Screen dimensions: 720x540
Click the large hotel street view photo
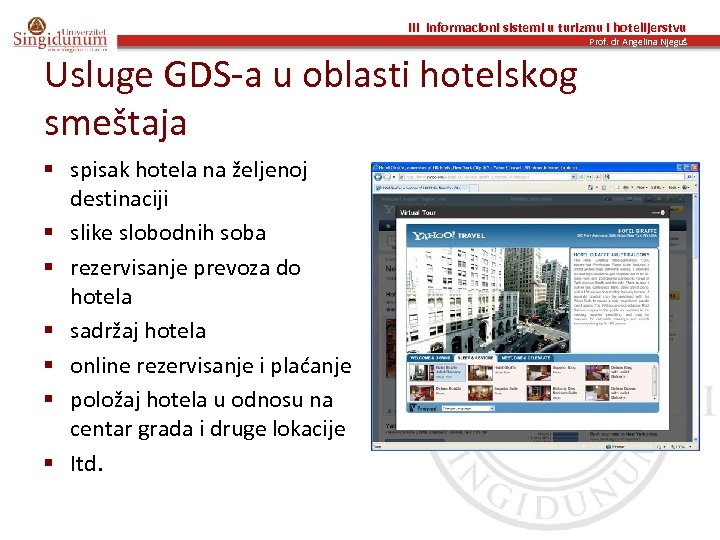(x=488, y=300)
